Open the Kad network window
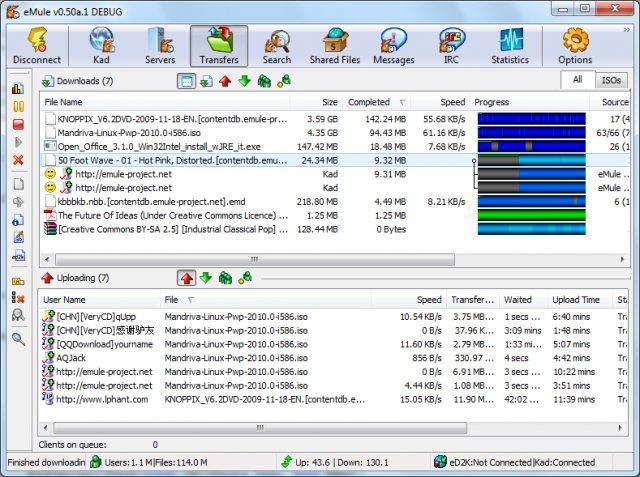Image resolution: width=640 pixels, height=477 pixels. click(101, 46)
